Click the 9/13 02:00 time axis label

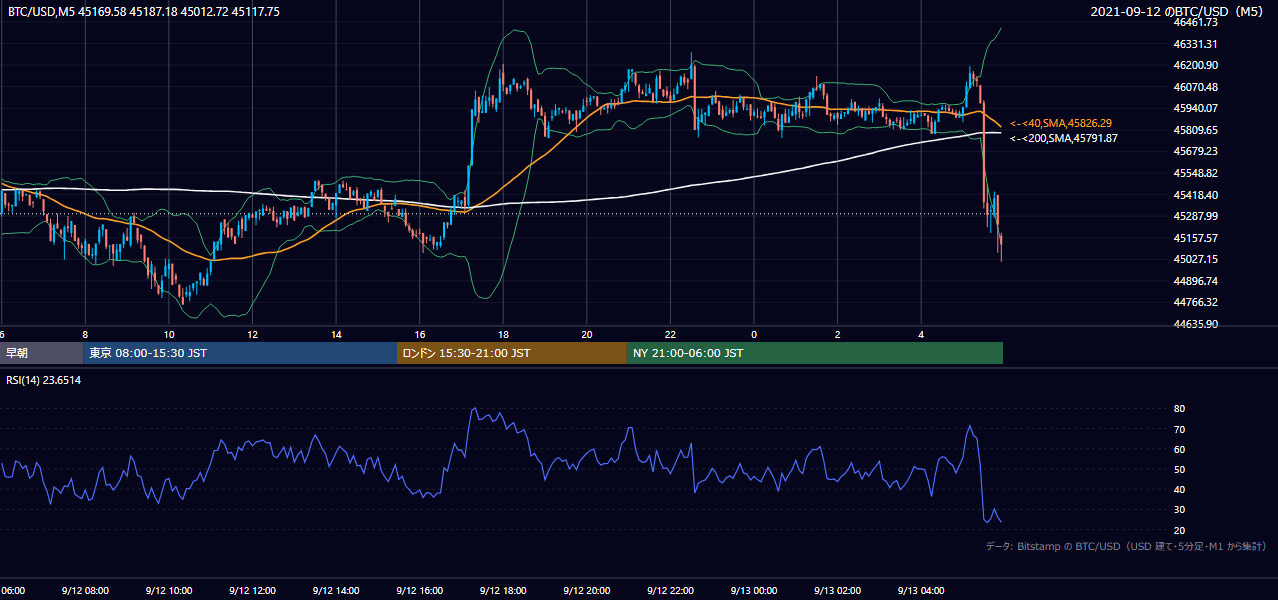[838, 590]
